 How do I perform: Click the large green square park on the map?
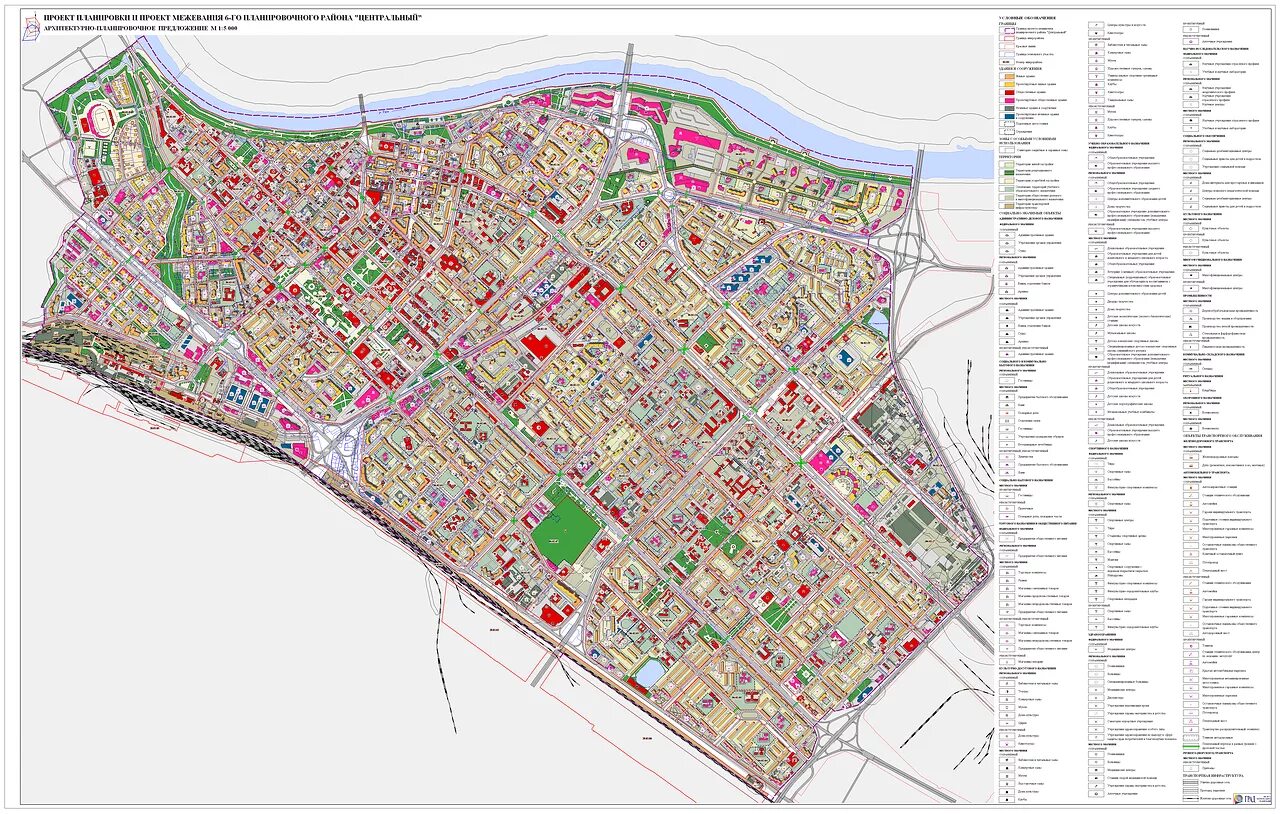tap(566, 528)
